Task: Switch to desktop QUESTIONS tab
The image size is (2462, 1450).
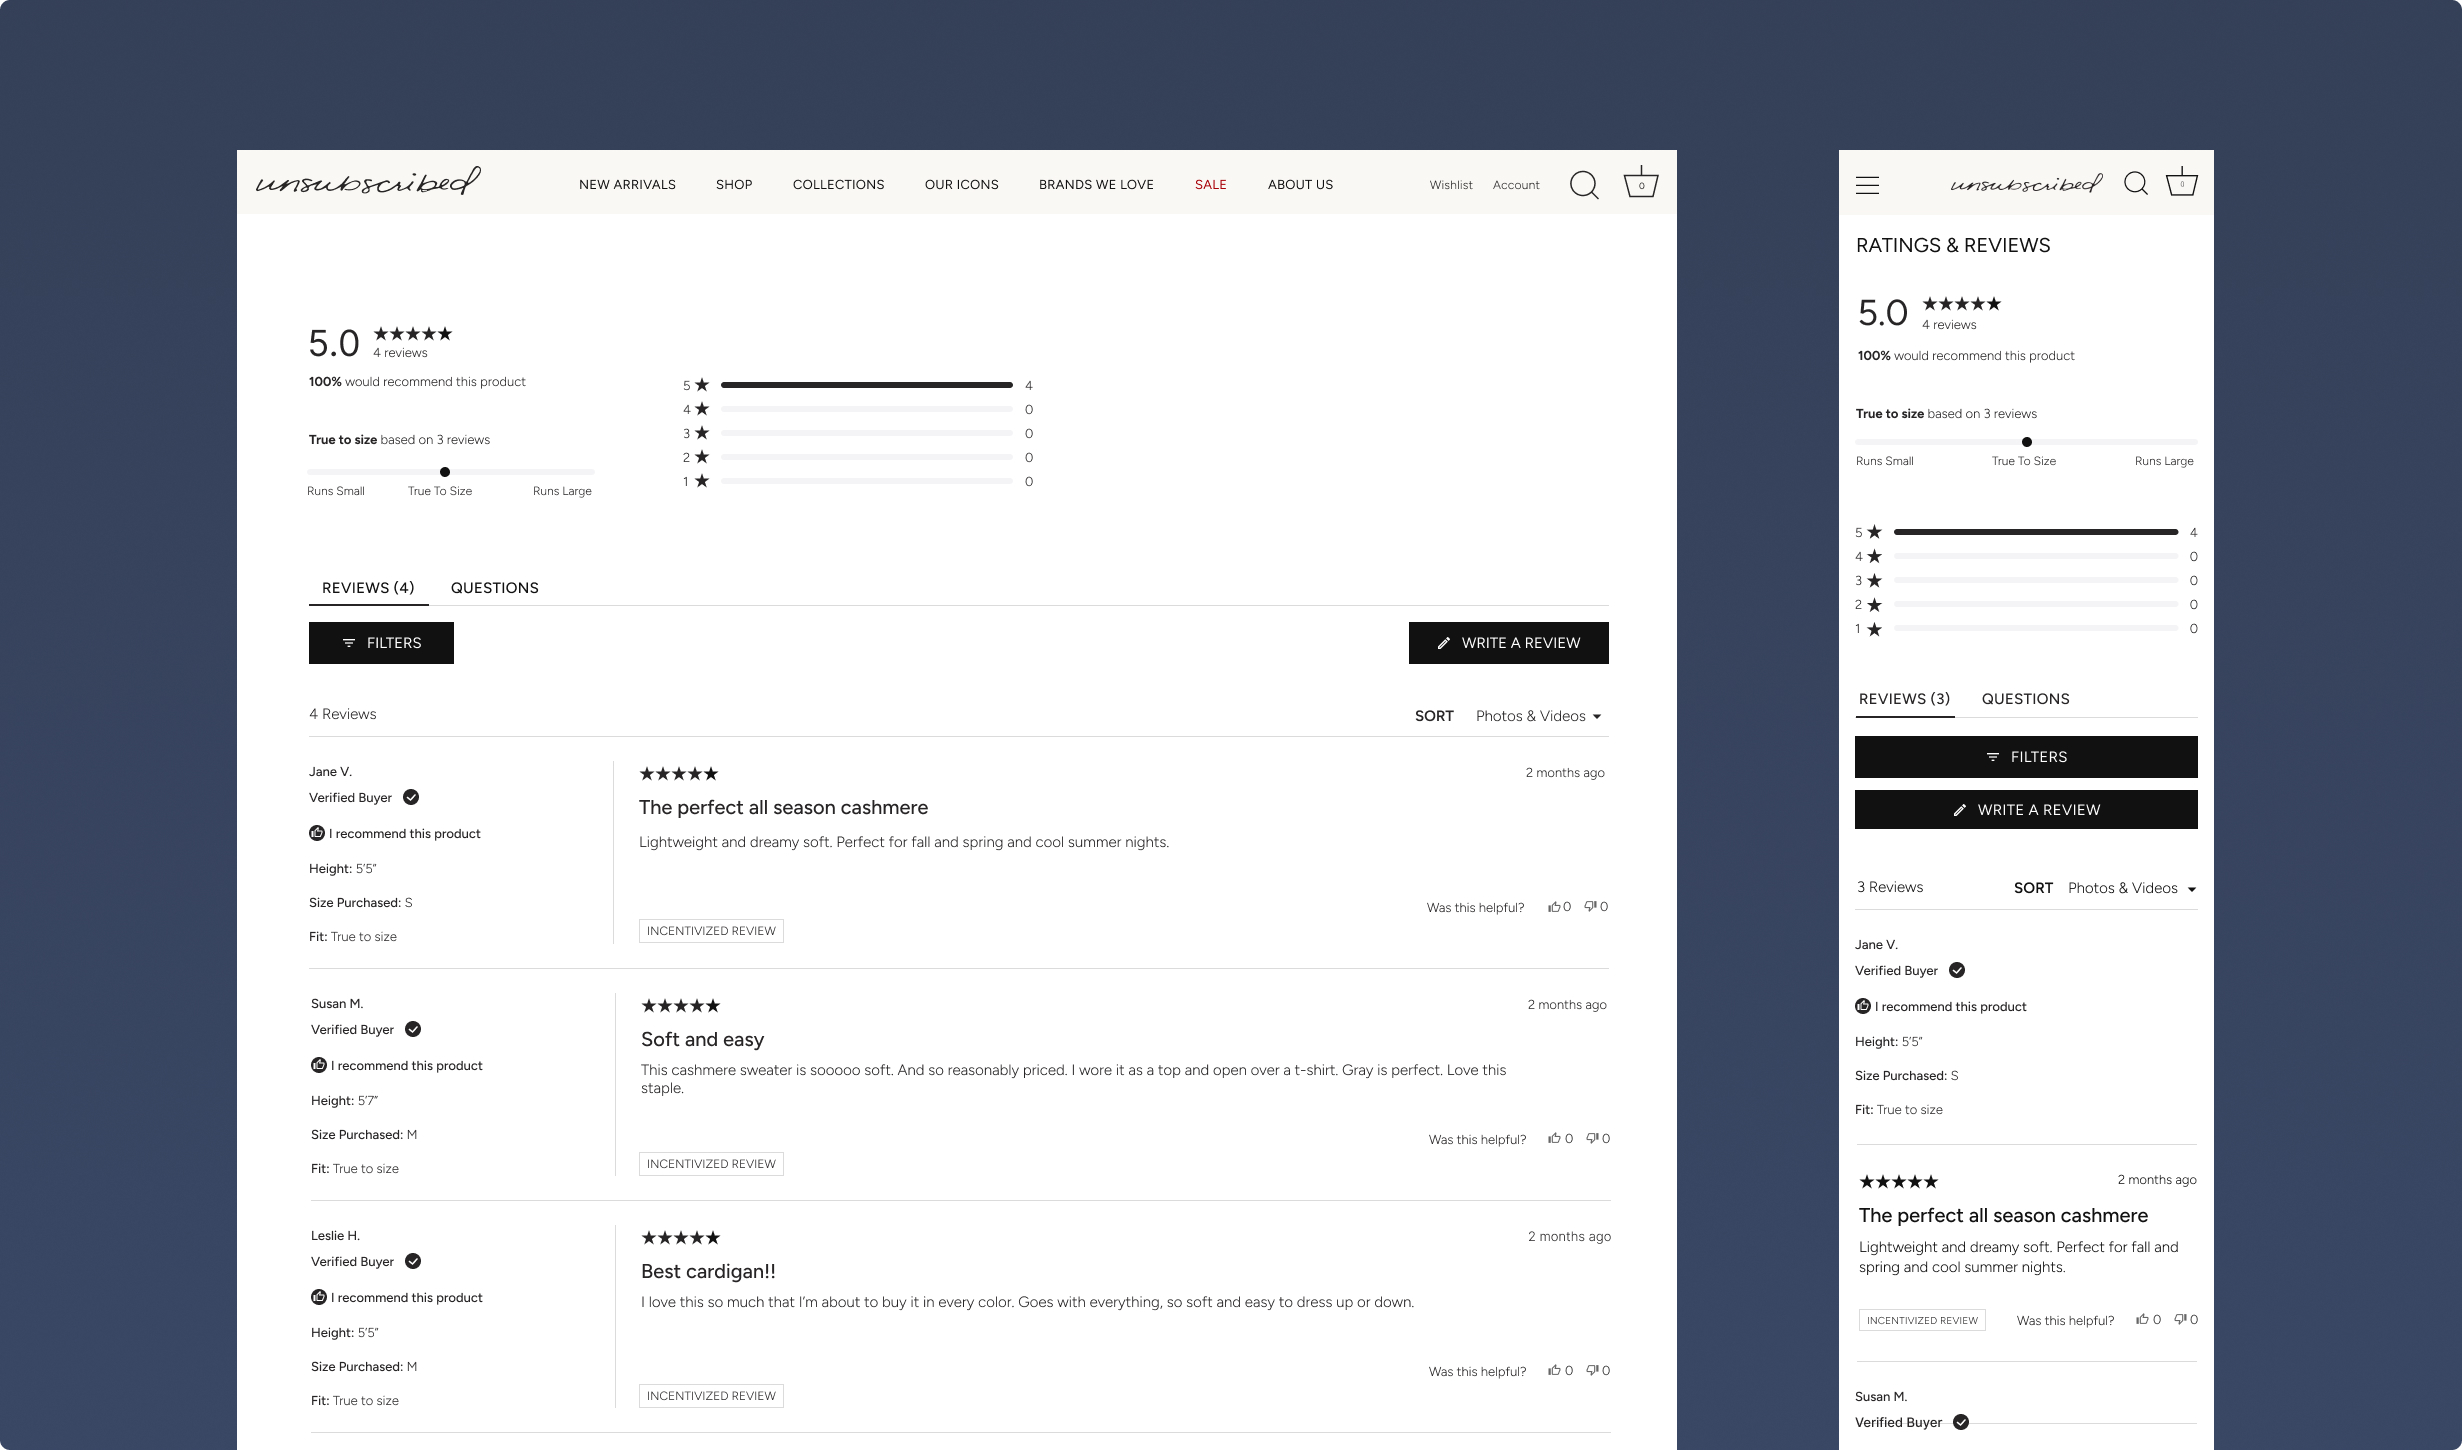Action: pos(494,588)
